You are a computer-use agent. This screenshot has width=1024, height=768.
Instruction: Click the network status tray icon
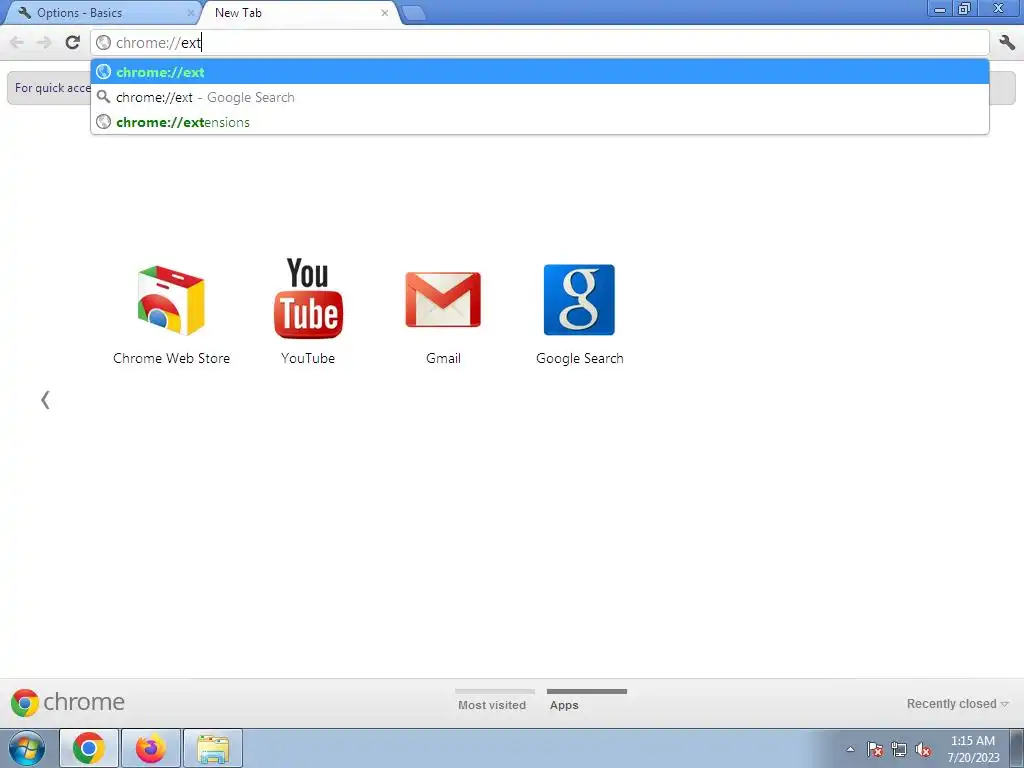899,750
